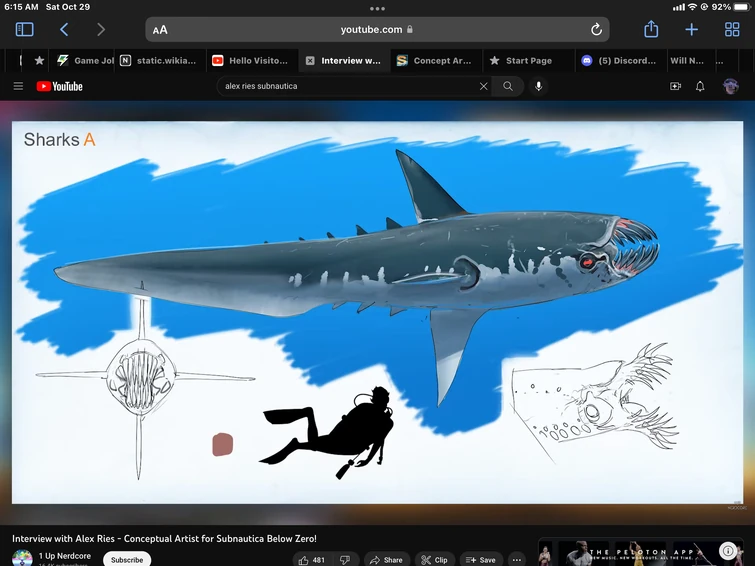Show the Safari sidebar
The image size is (755, 566).
(x=25, y=29)
